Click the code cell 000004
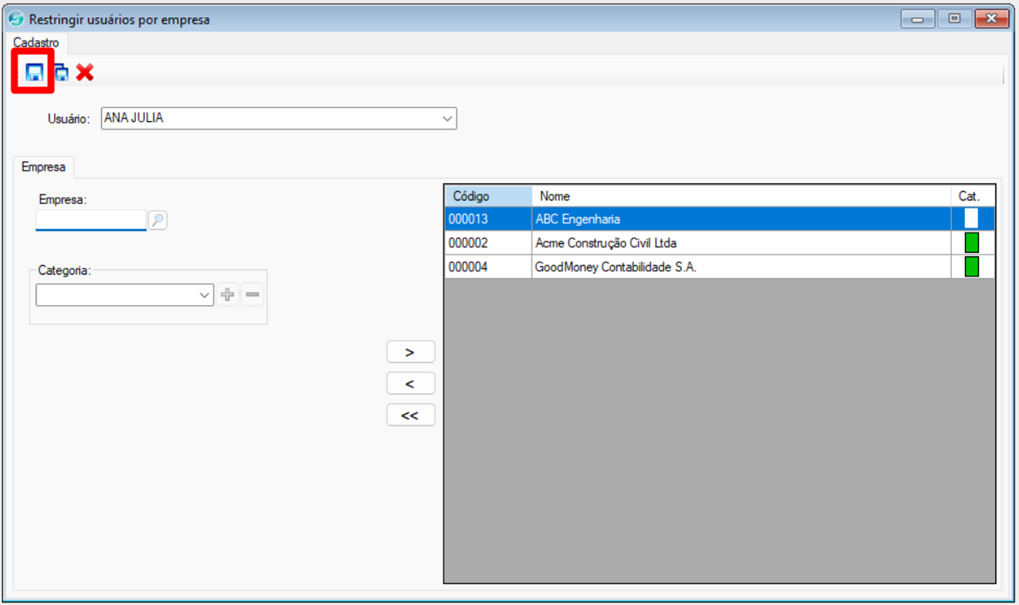Image resolution: width=1019 pixels, height=605 pixels. pyautogui.click(x=488, y=267)
